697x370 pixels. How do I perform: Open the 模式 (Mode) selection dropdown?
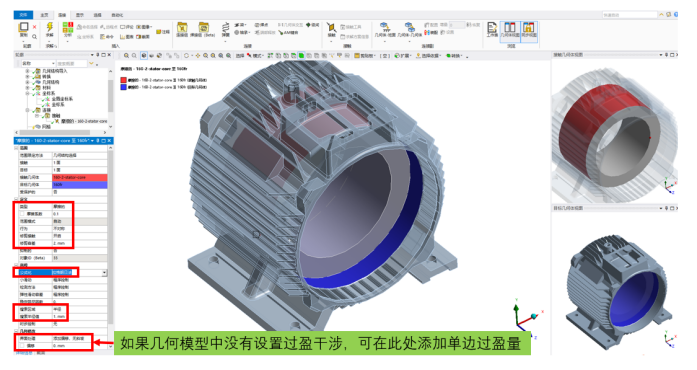(256, 56)
